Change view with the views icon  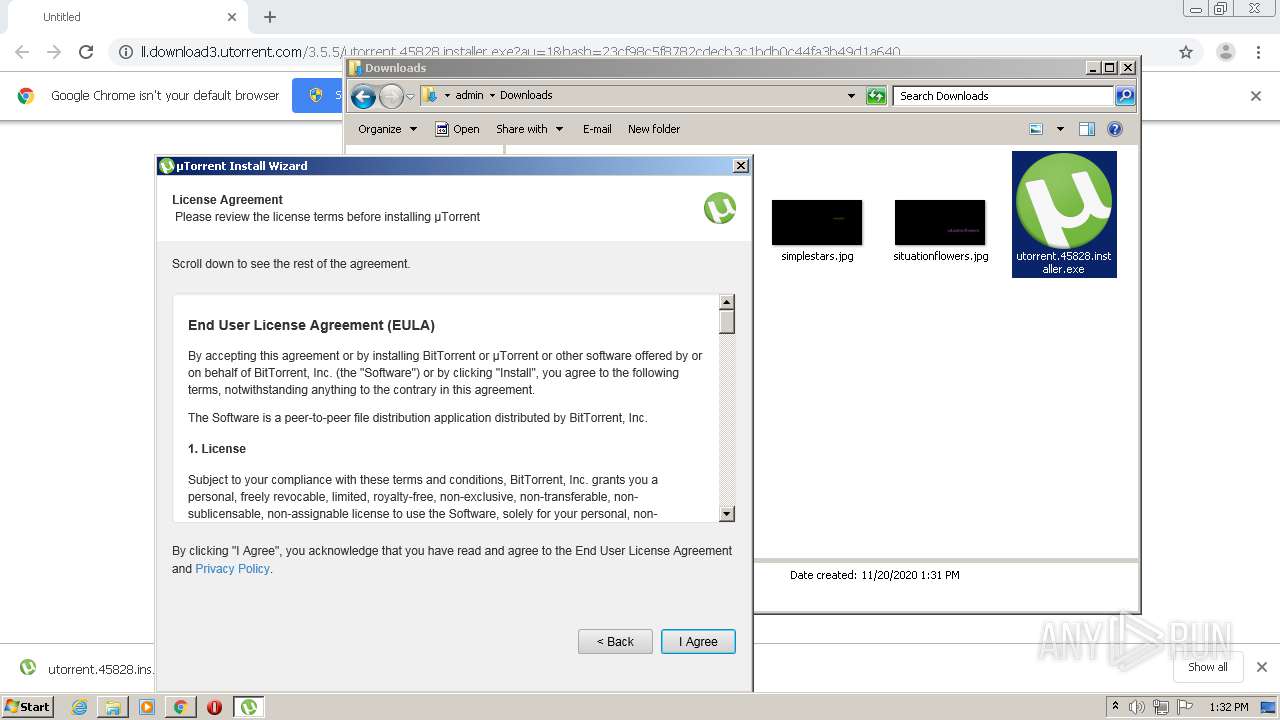1036,129
